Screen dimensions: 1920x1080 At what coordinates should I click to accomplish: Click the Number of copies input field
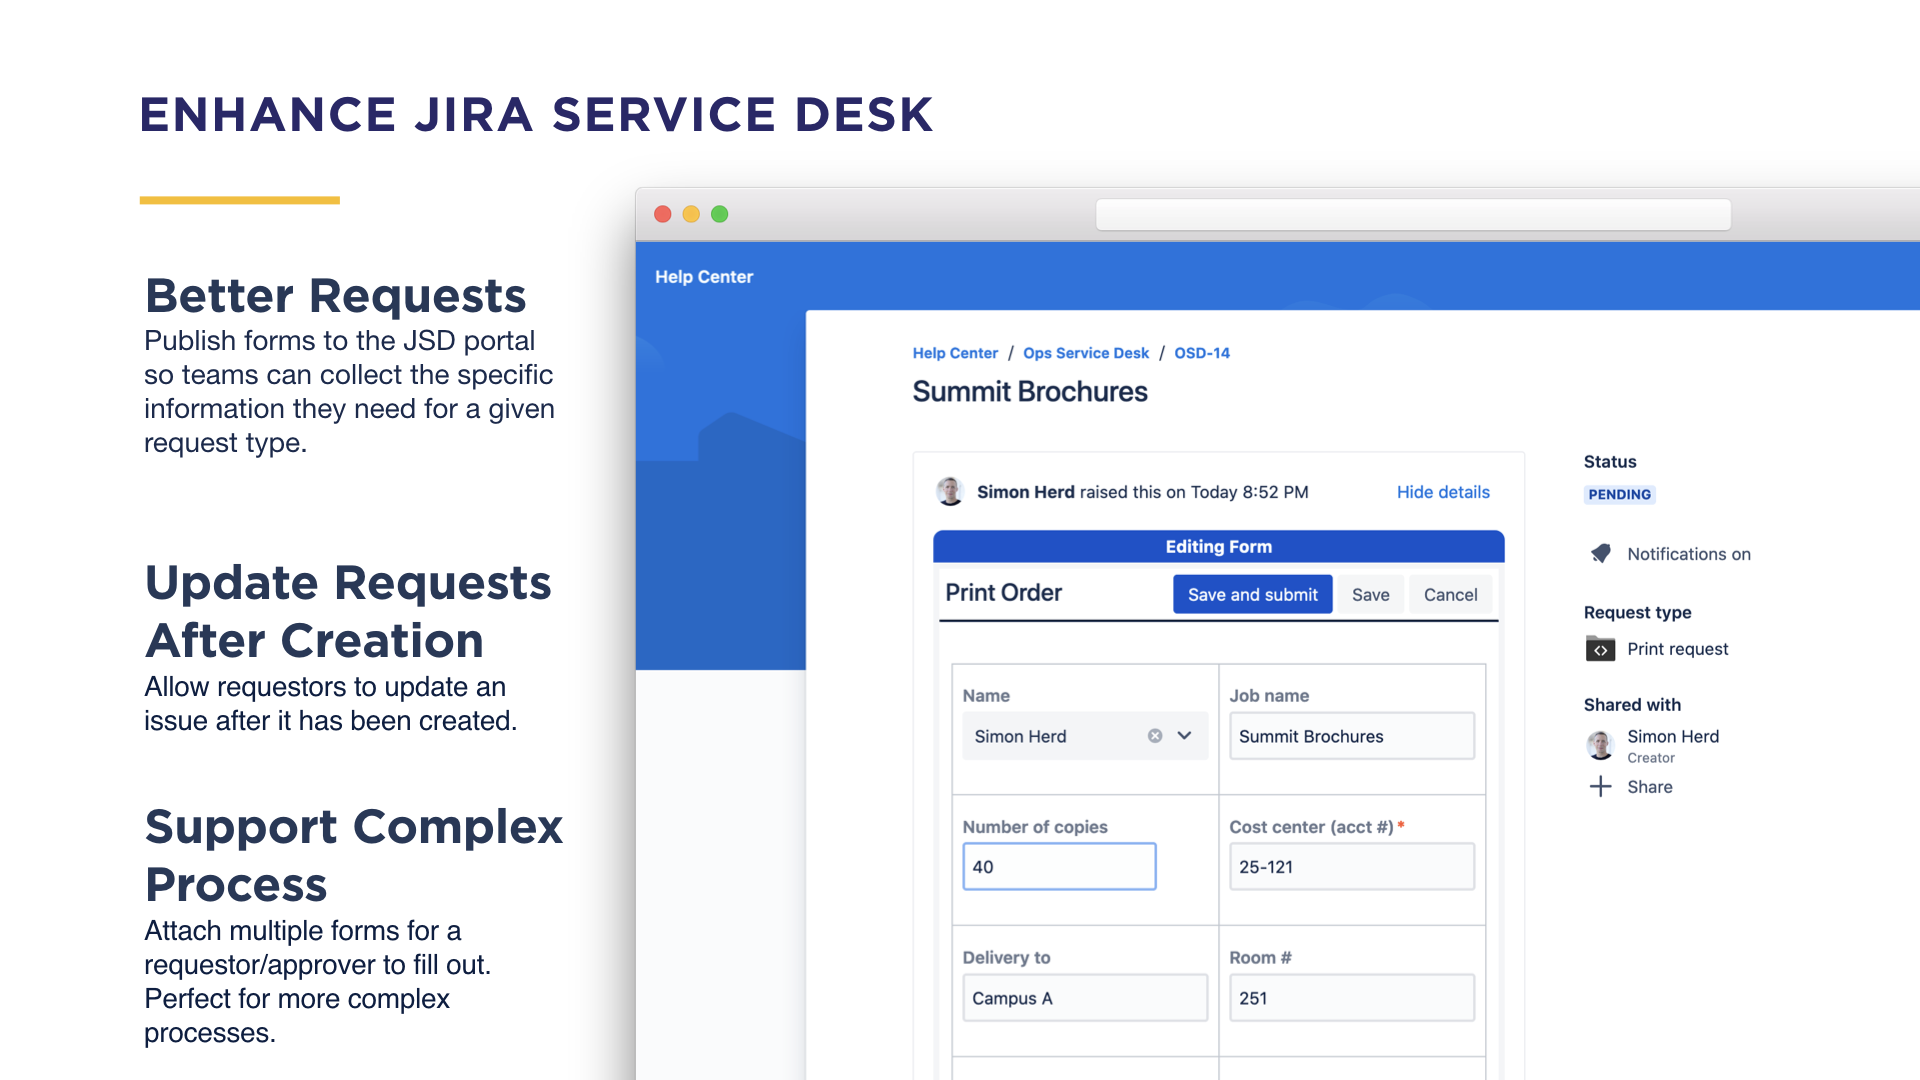(x=1058, y=867)
